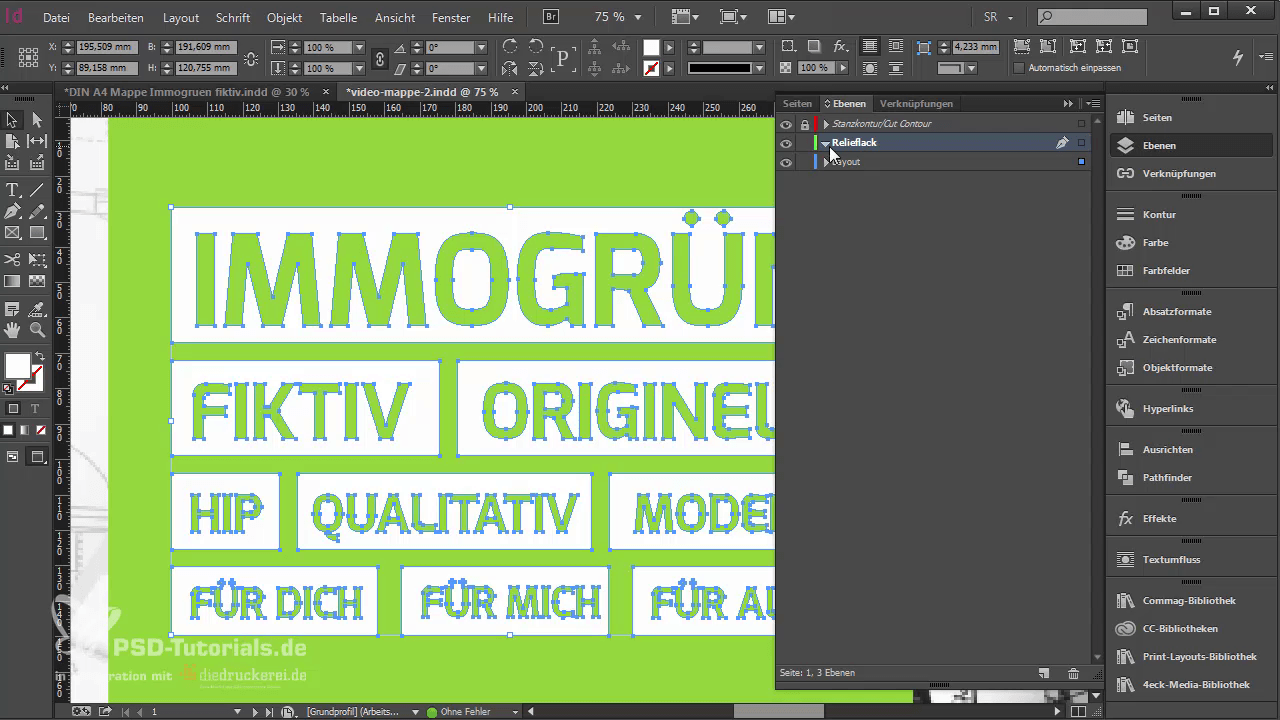
Task: Click the large fill swatch in toolbox
Action: click(18, 367)
